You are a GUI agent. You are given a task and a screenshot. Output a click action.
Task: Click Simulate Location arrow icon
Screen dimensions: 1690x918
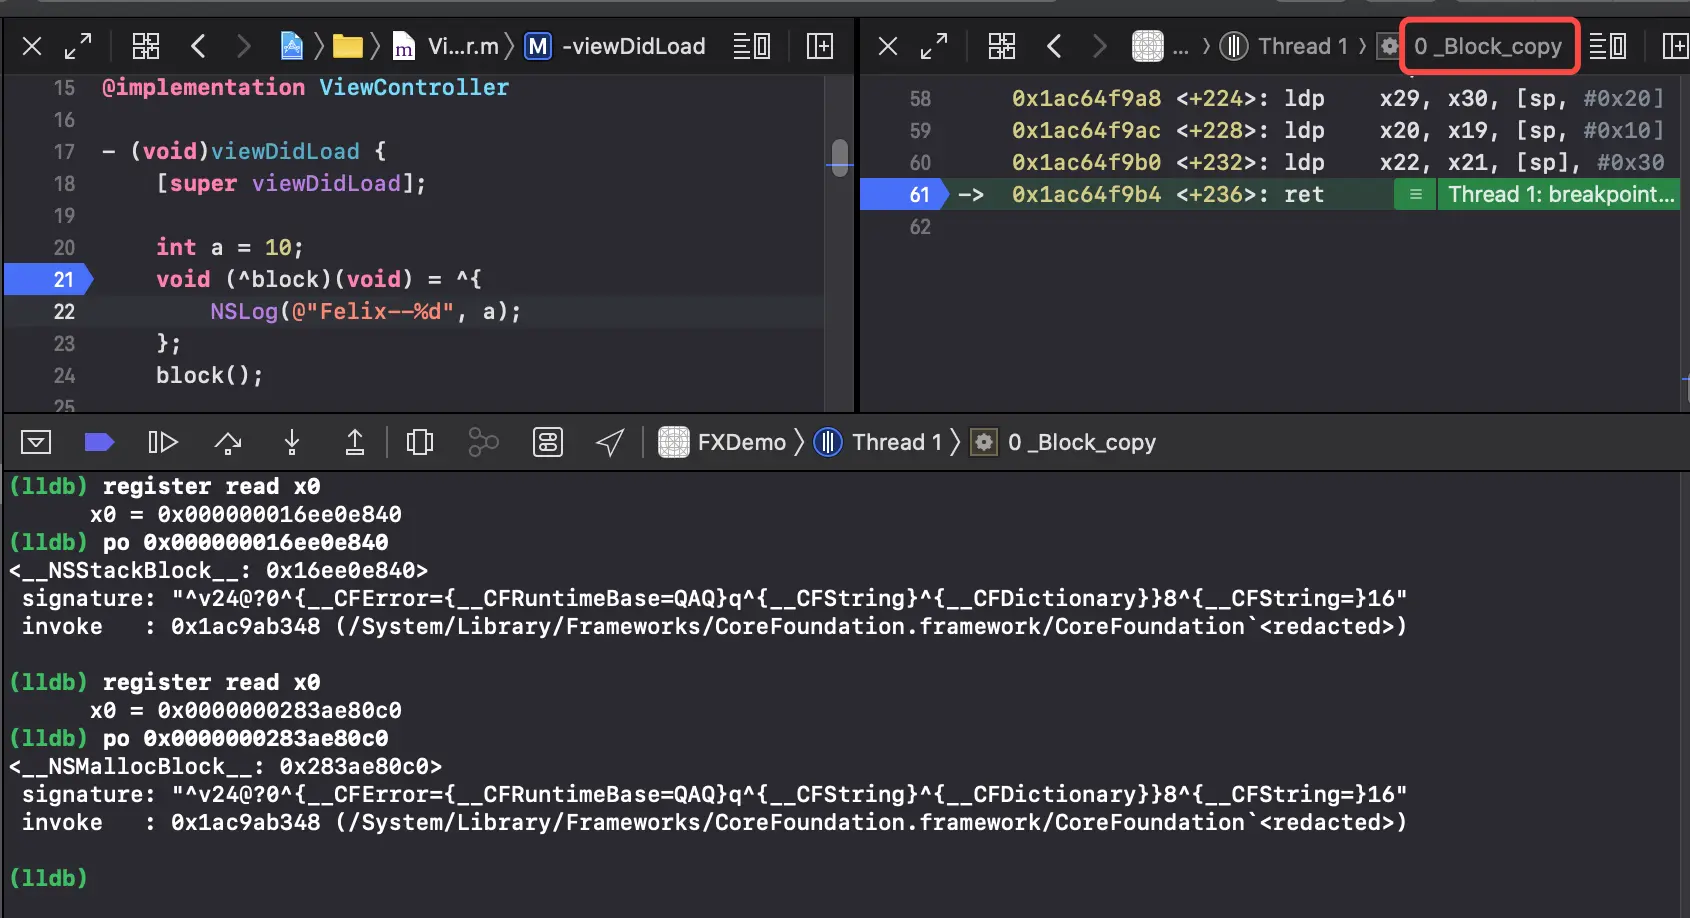pyautogui.click(x=610, y=442)
